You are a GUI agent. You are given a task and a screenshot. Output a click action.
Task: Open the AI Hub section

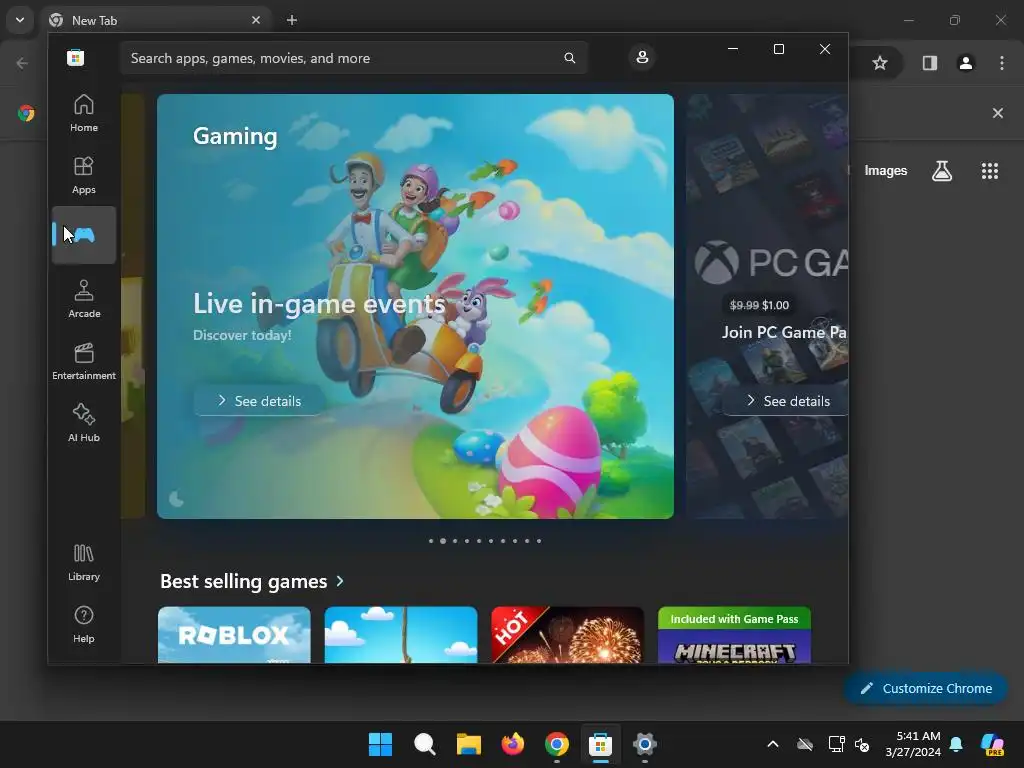click(84, 423)
